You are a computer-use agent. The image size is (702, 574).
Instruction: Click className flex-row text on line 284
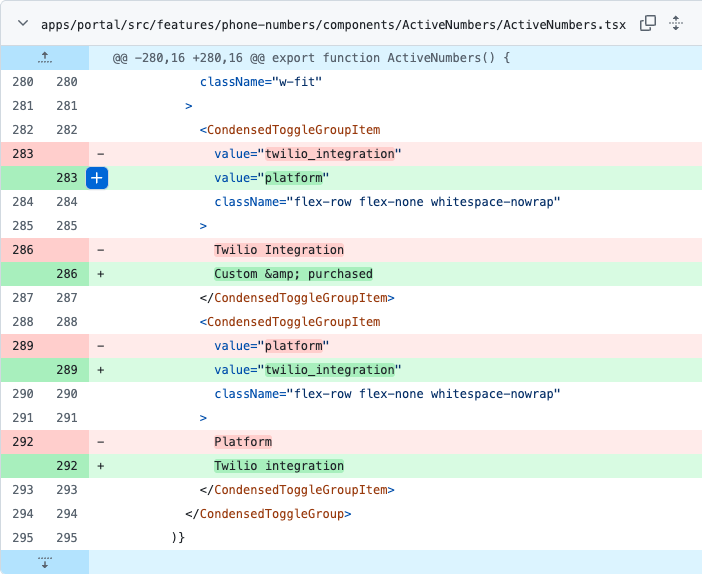pos(387,202)
